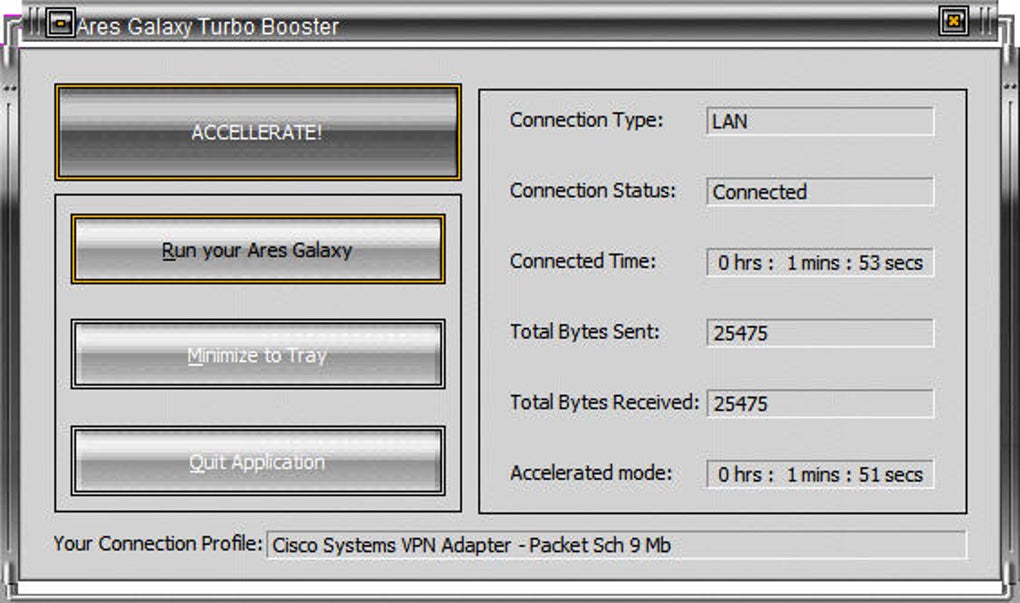Screen dimensions: 1020x603
Task: Select the Connection Status Connected field
Action: tap(820, 192)
